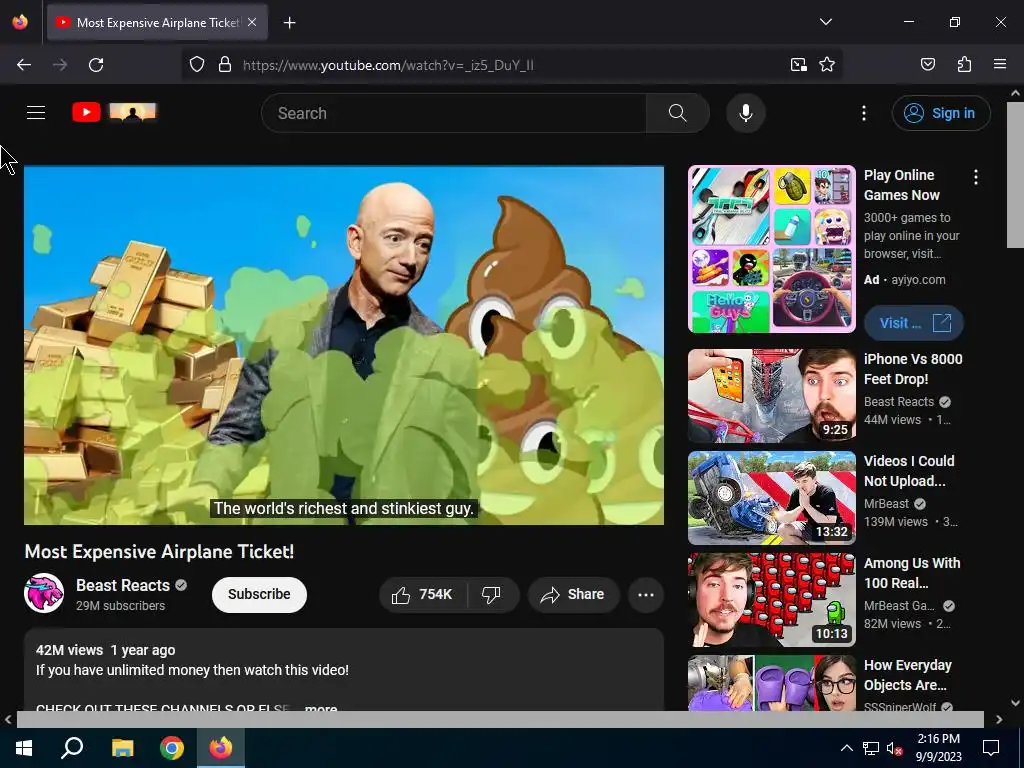Screen dimensions: 1024x768
Task: Open Windows search on the taskbar
Action: 72,748
